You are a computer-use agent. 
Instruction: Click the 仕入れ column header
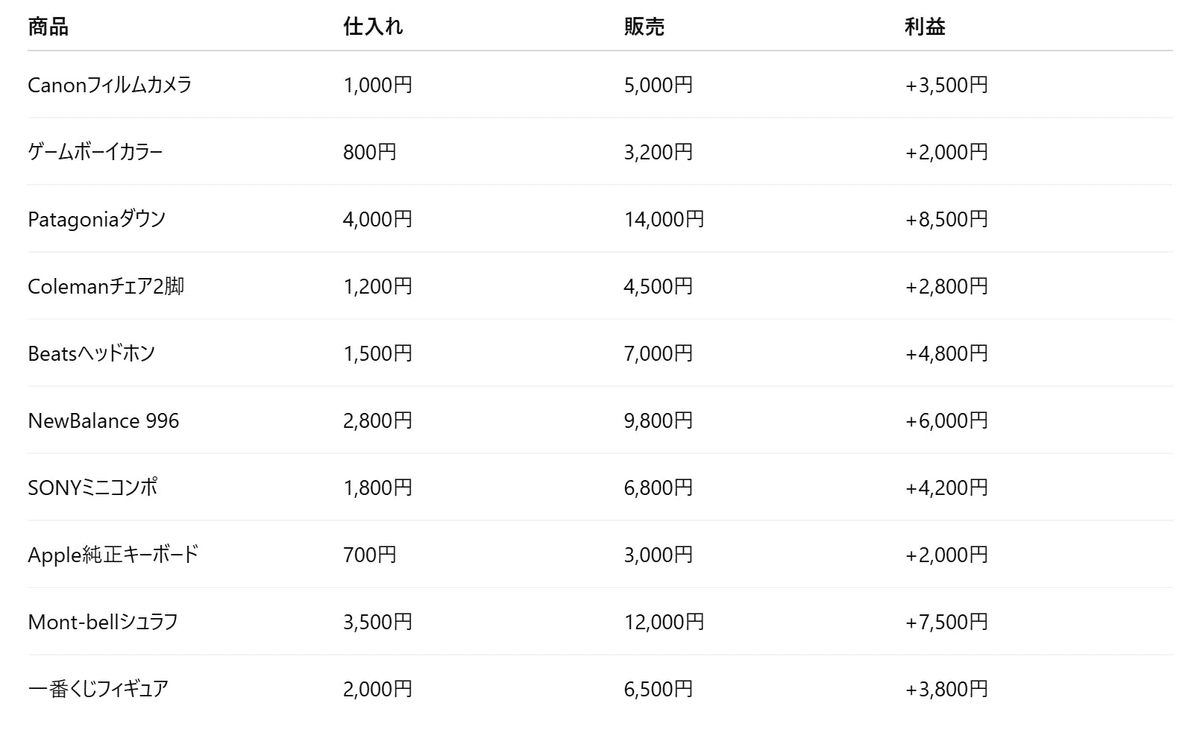click(373, 27)
